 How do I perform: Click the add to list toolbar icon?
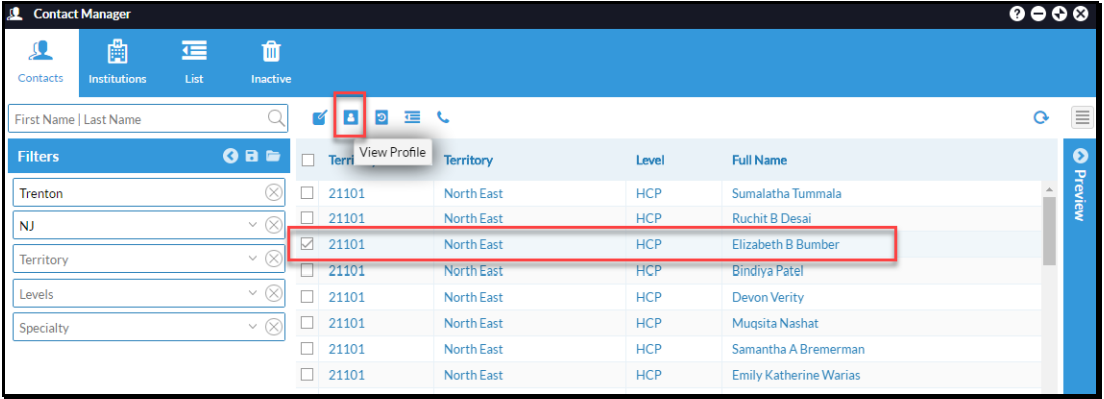pos(412,117)
